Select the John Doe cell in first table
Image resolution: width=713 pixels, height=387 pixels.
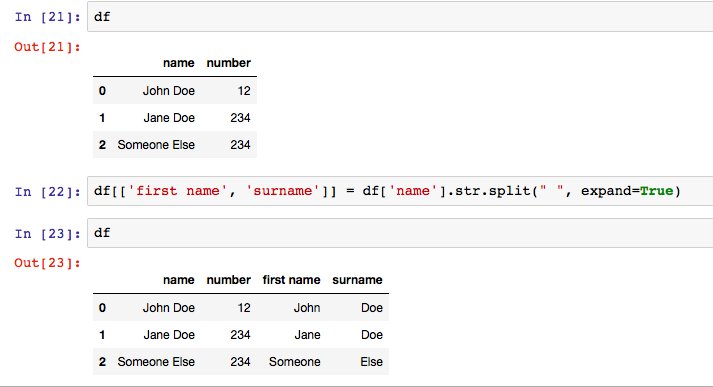(x=169, y=90)
